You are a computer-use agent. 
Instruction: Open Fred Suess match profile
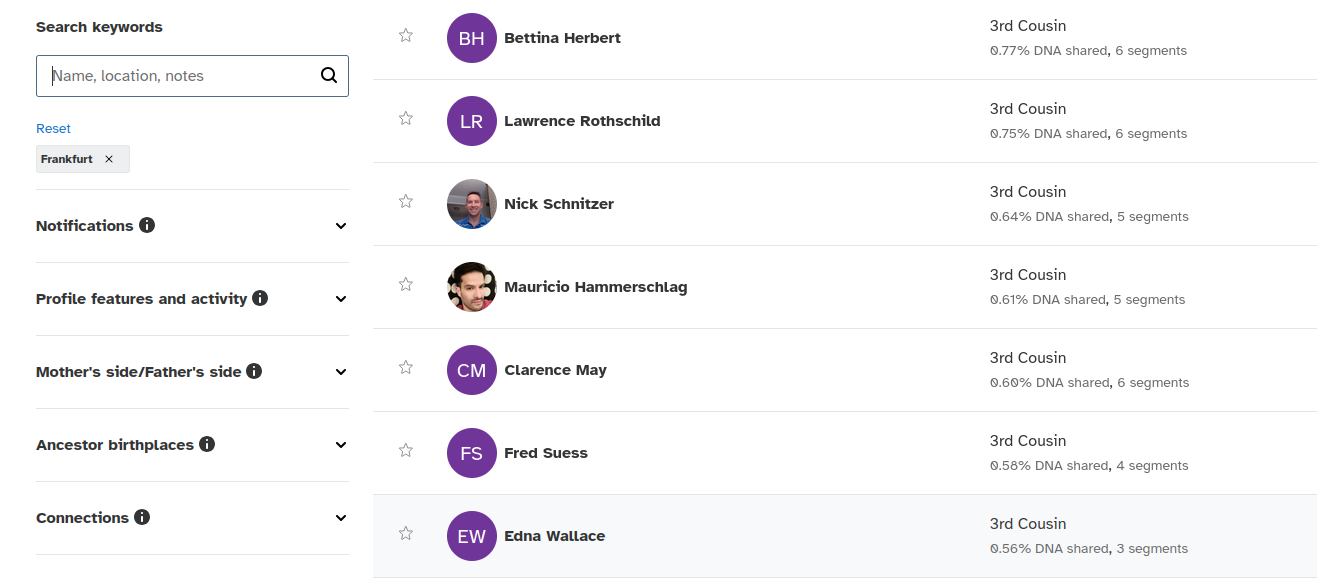[x=545, y=453]
